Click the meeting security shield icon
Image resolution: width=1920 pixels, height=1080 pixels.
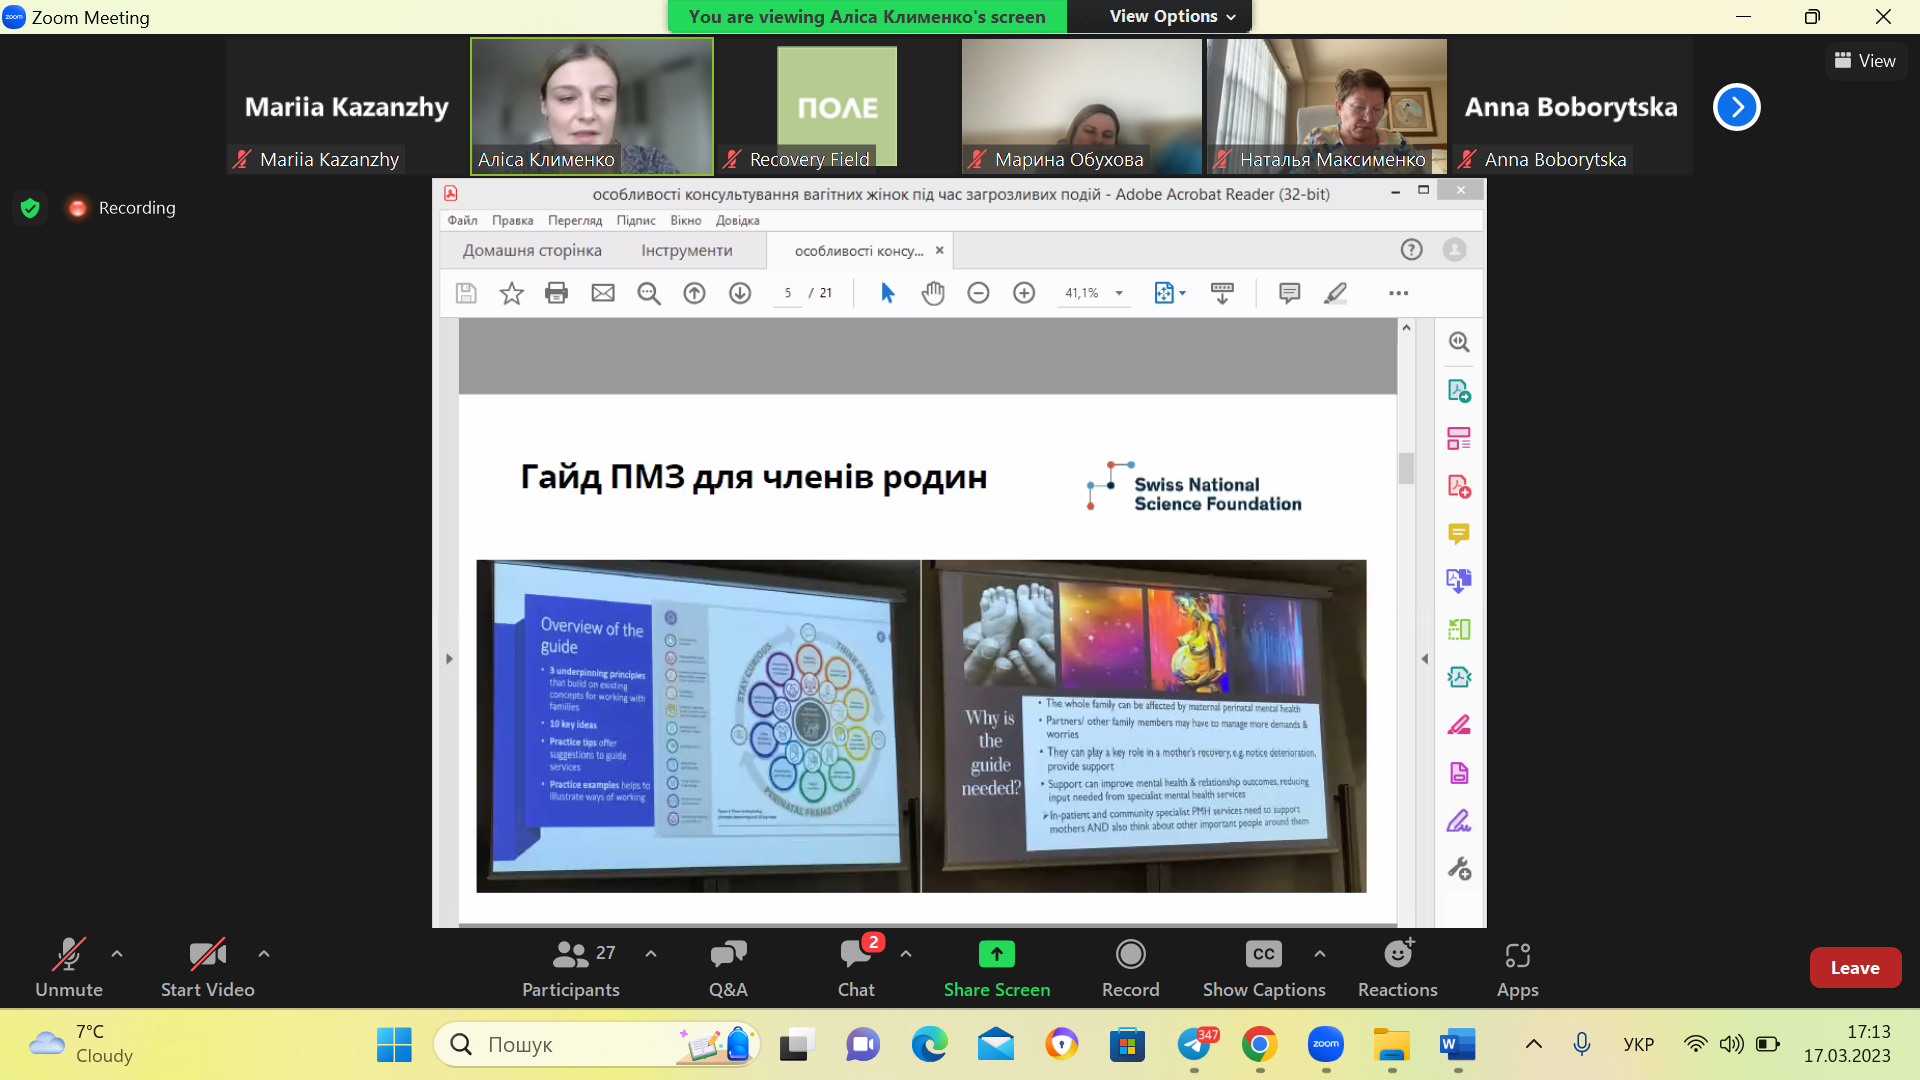tap(30, 208)
